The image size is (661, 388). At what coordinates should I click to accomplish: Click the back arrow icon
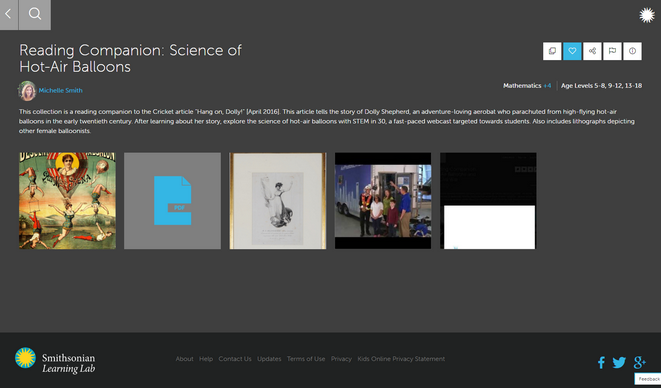click(8, 14)
